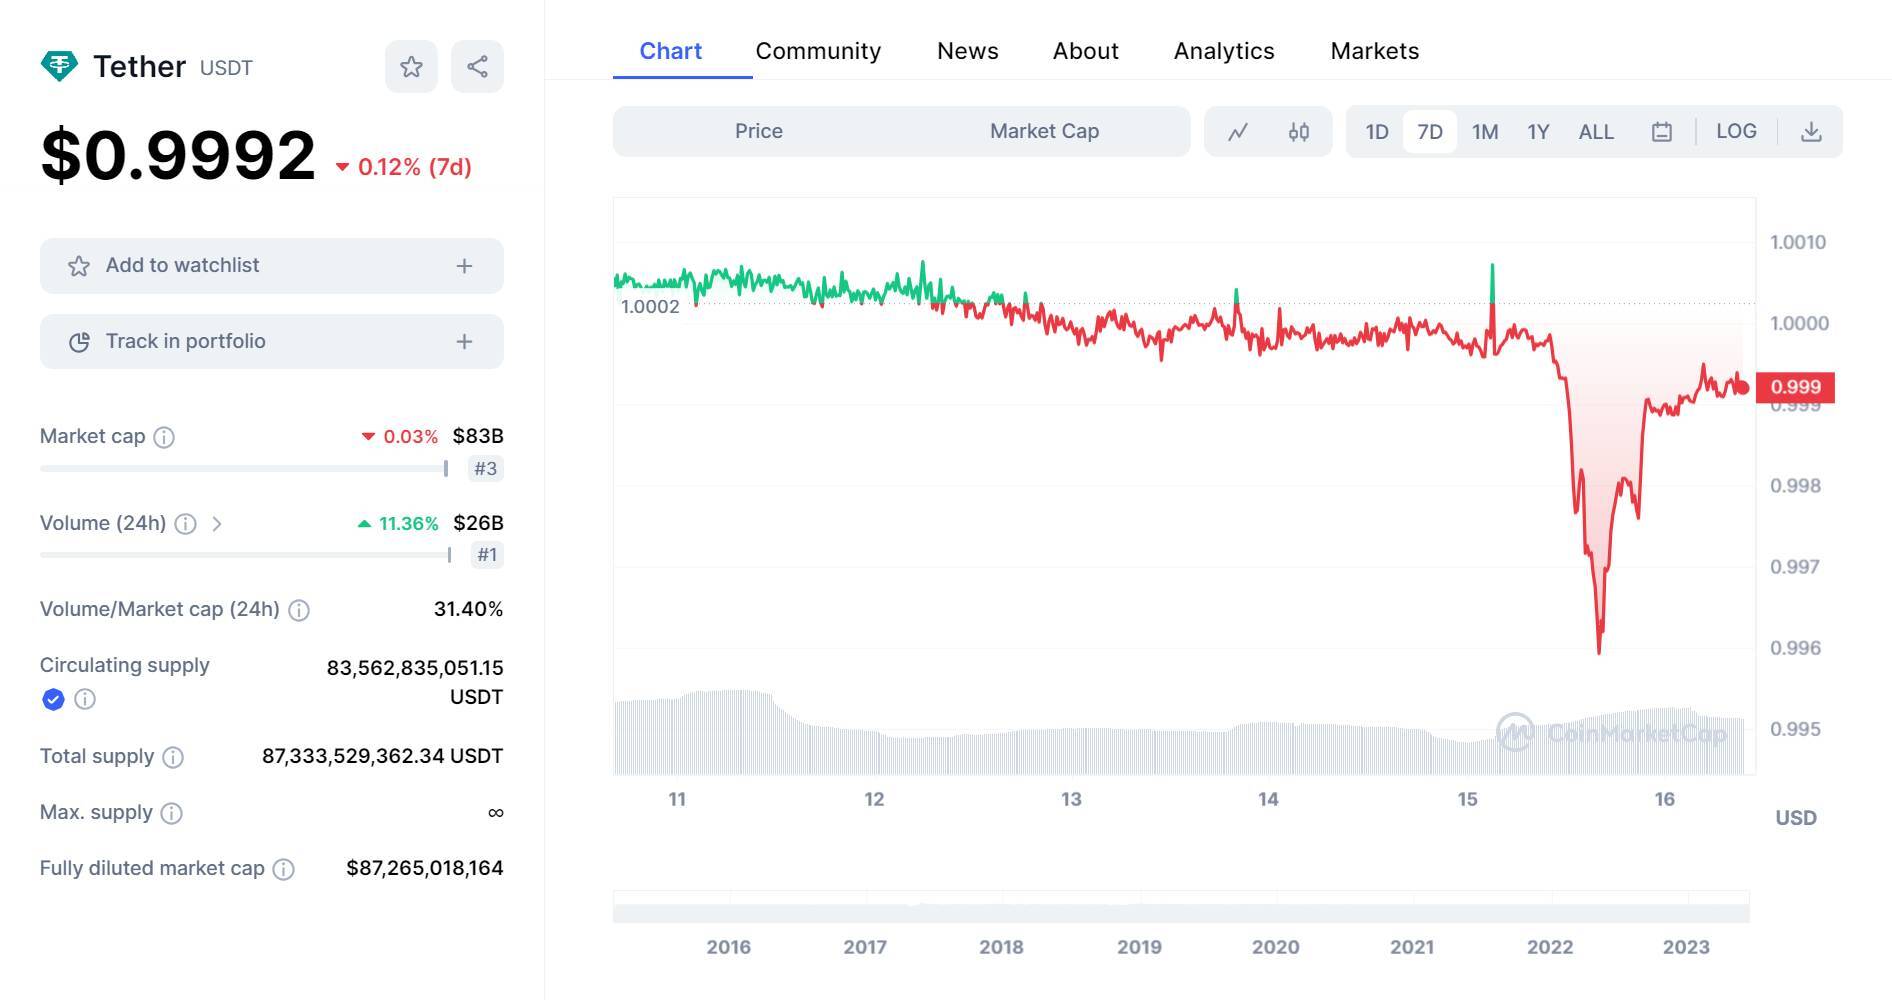Click the star favorite icon next to Tether
1892x1000 pixels.
(411, 67)
